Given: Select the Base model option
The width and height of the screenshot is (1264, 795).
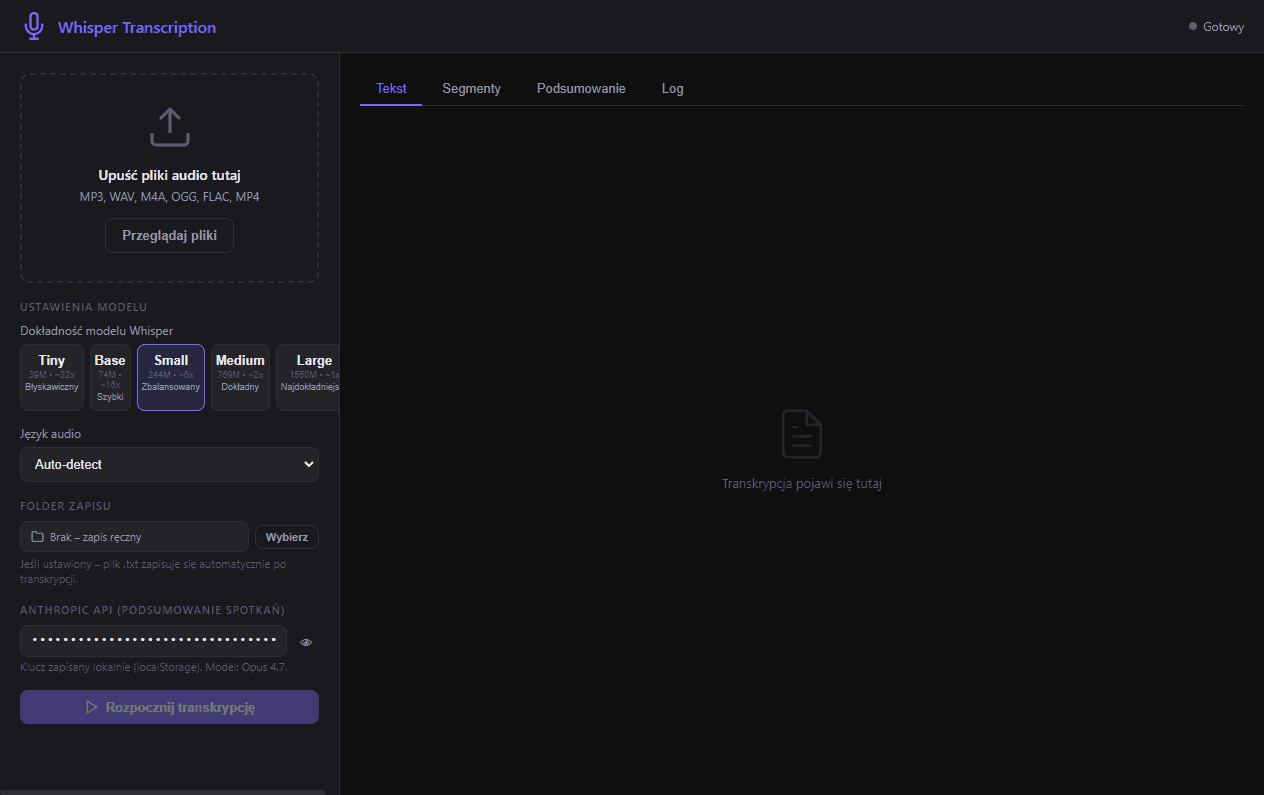Looking at the screenshot, I should (110, 378).
